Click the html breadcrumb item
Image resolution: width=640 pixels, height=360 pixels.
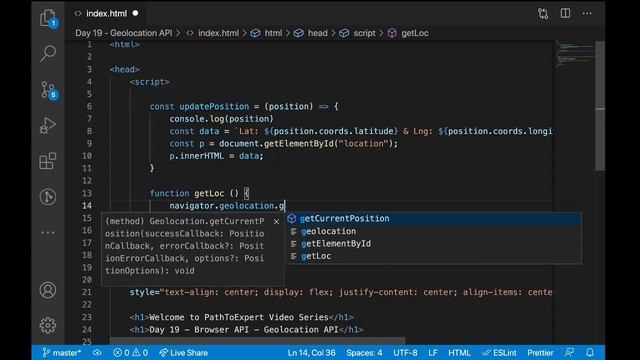267,33
